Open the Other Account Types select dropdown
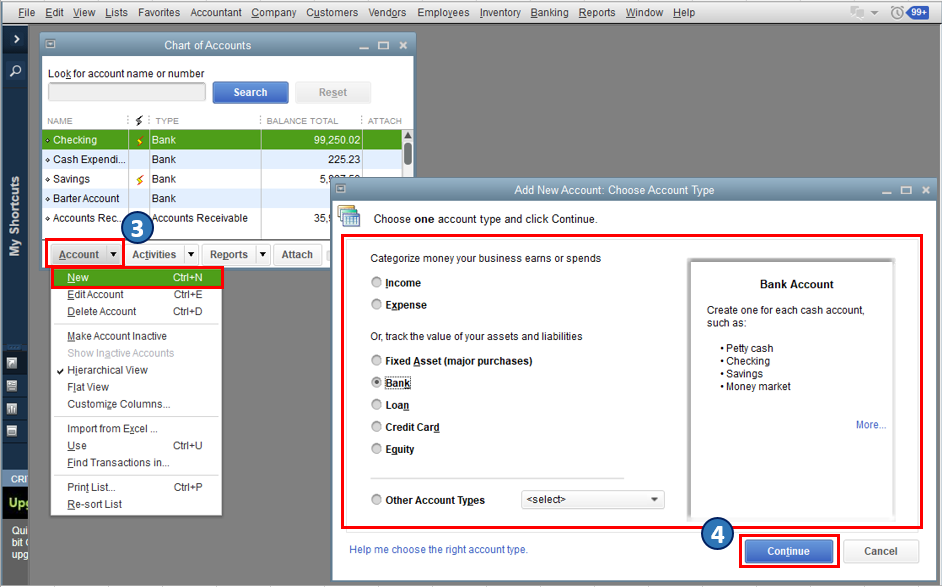Screen dimensions: 942x587 point(592,499)
